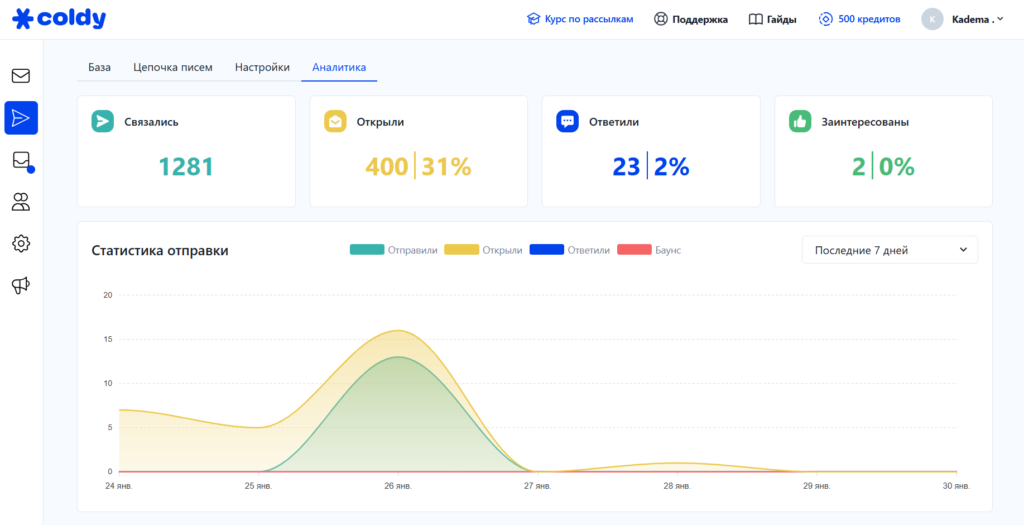Open the settings gear sidebar icon
This screenshot has height=525, width=1024.
(x=20, y=243)
